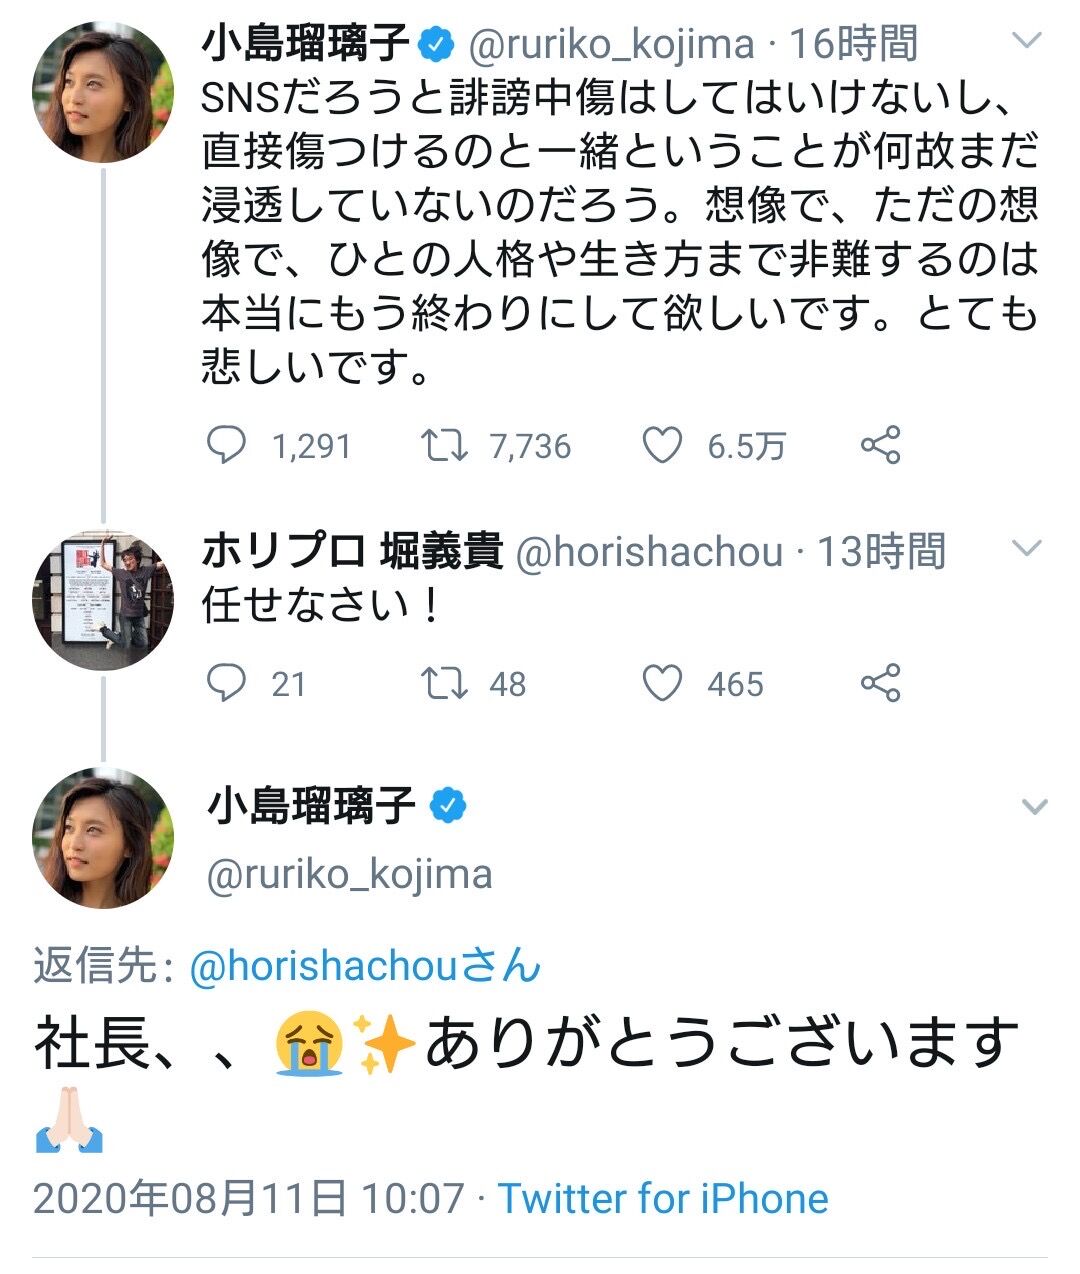The width and height of the screenshot is (1080, 1274).
Task: Click the Twitter for iPhone source link
Action: tap(663, 1198)
